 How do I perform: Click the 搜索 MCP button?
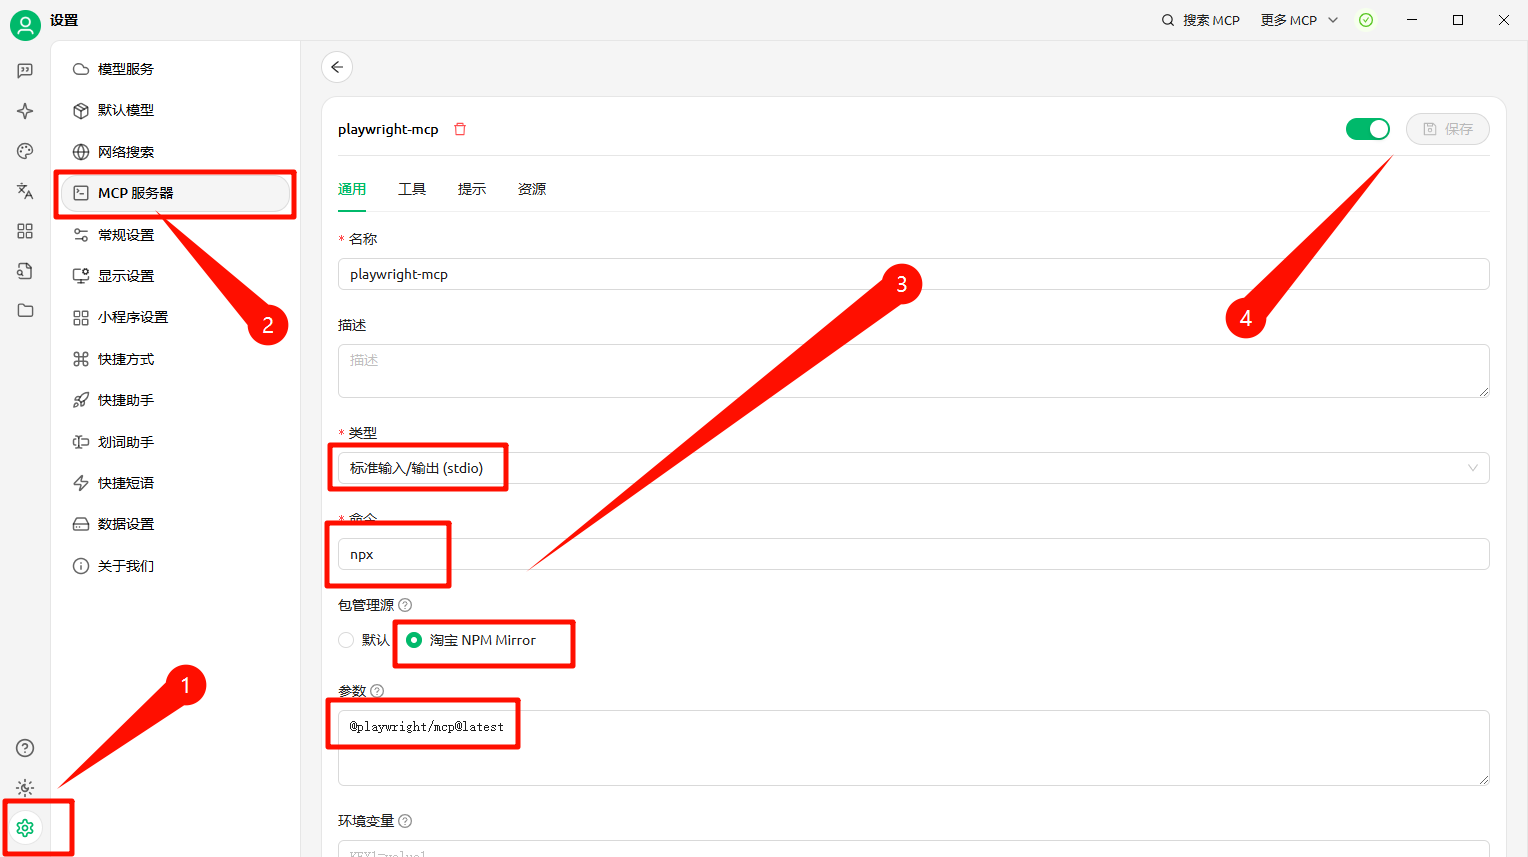(1200, 20)
